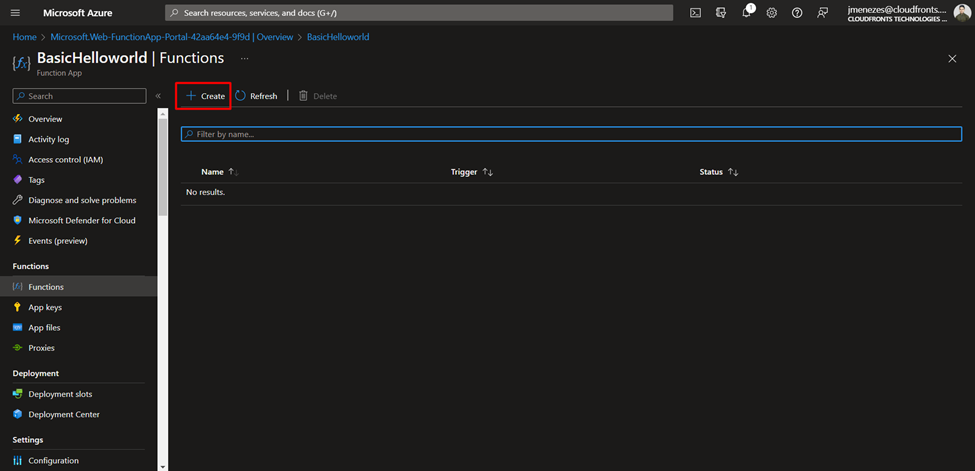Click the Function App fx icon near title
Image resolution: width=975 pixels, height=471 pixels.
(21, 63)
